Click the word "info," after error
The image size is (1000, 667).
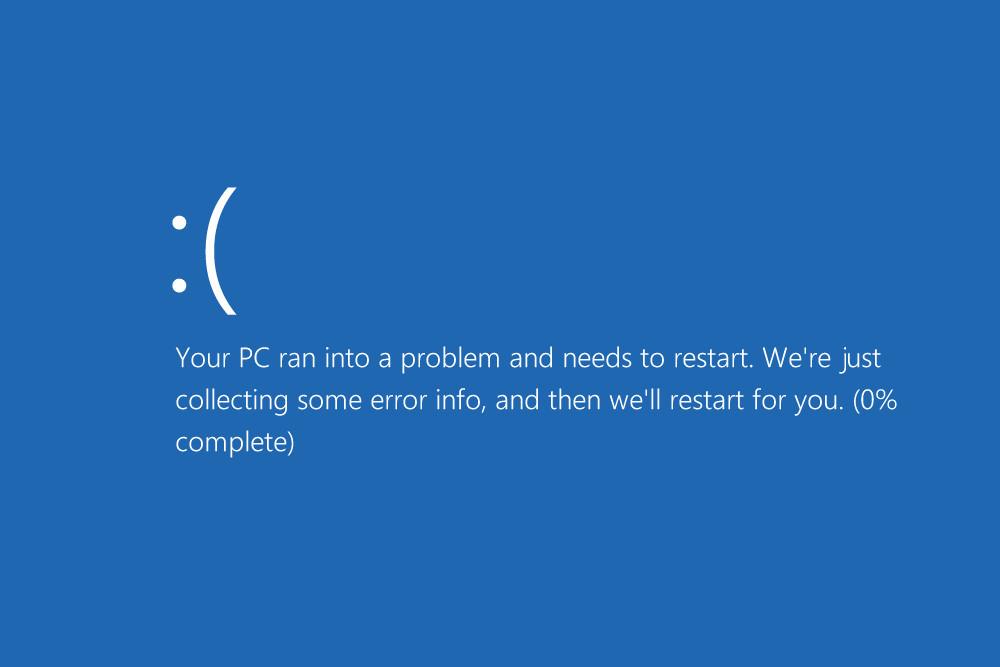point(463,401)
